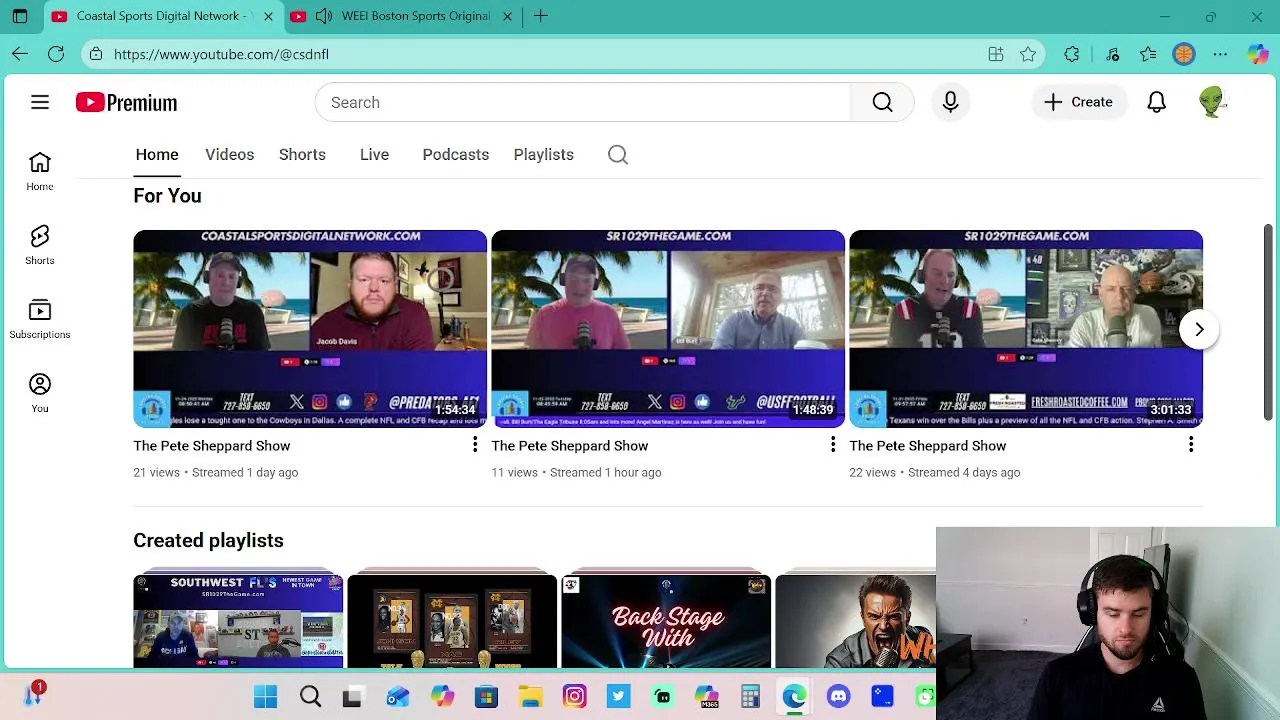This screenshot has height=720, width=1280.
Task: Switch to the channel Podcasts tab
Action: point(456,154)
